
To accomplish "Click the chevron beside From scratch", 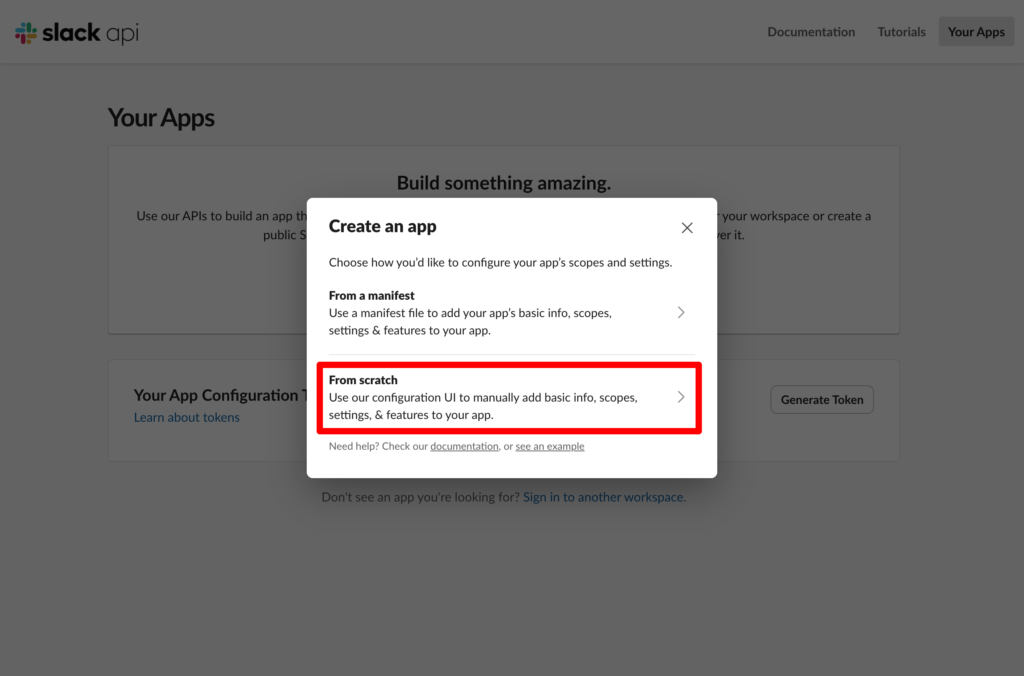I will click(681, 397).
